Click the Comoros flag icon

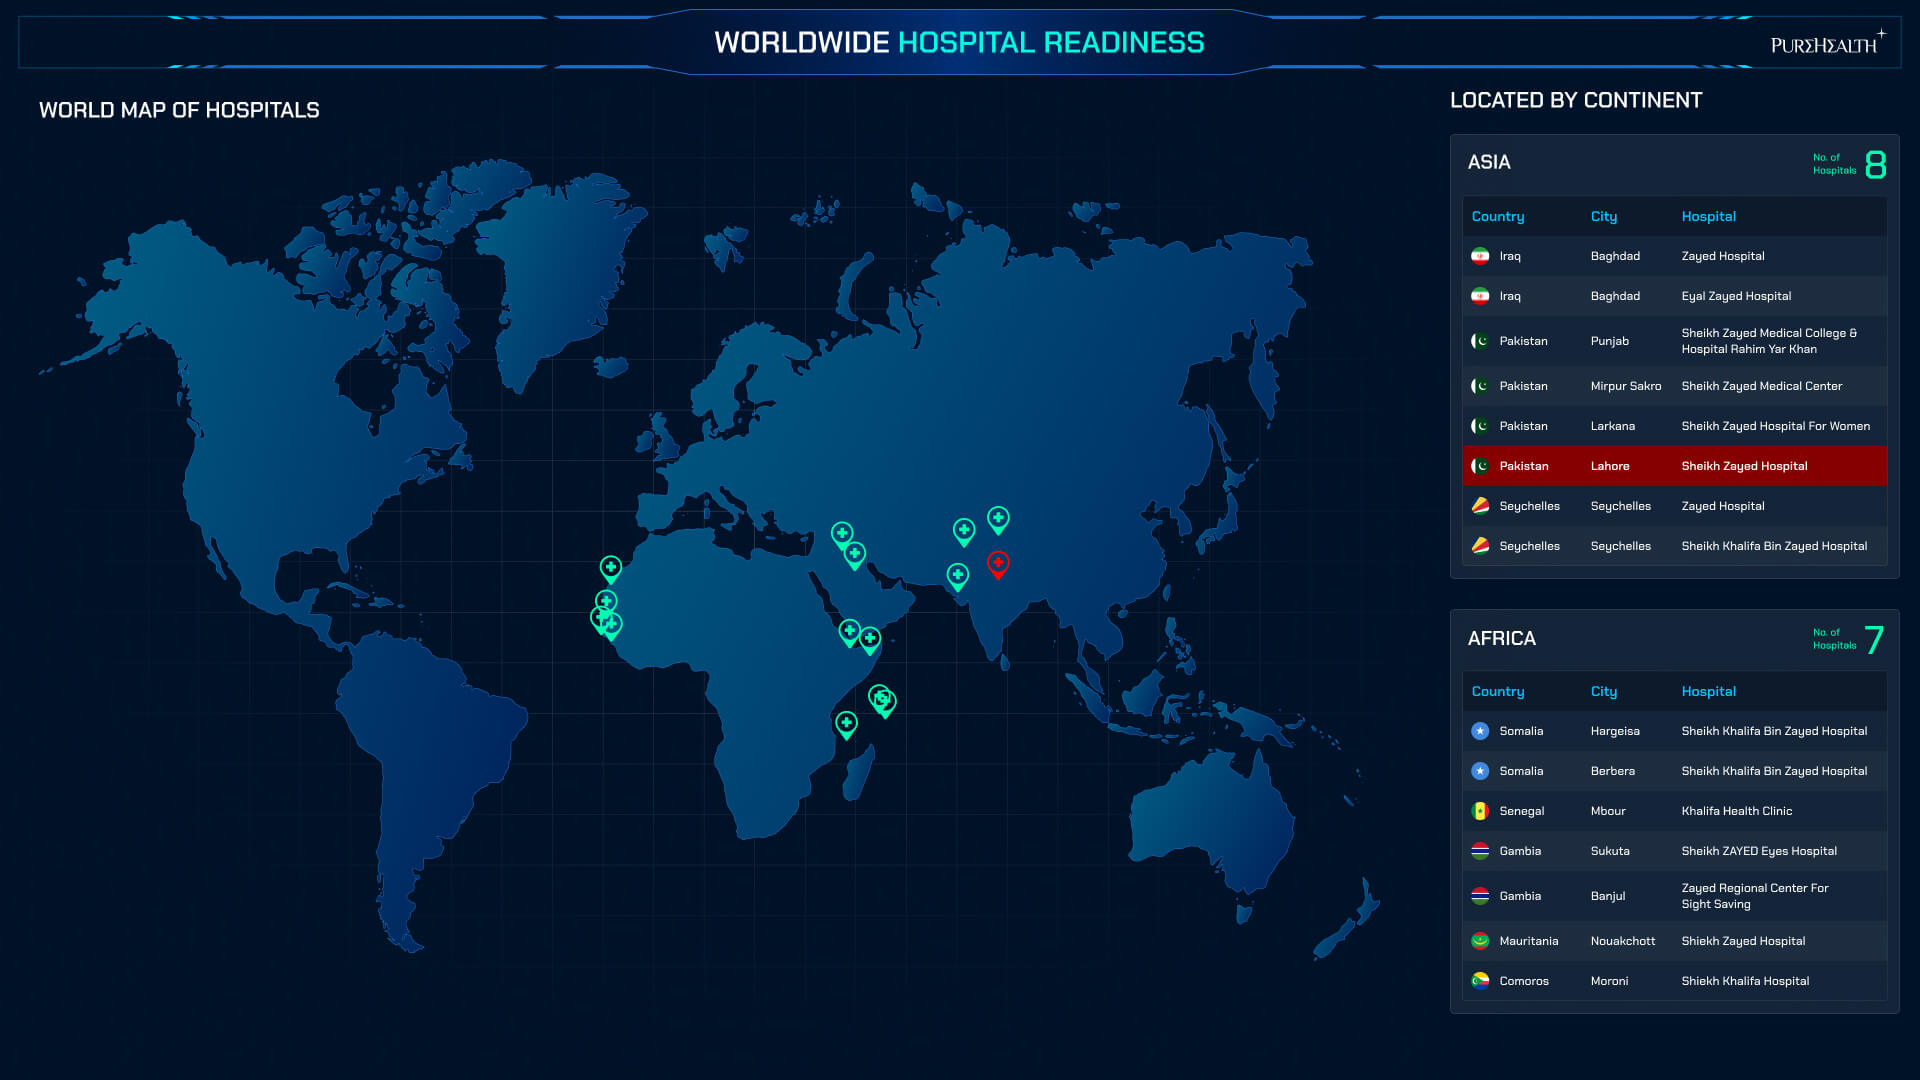coord(1480,981)
